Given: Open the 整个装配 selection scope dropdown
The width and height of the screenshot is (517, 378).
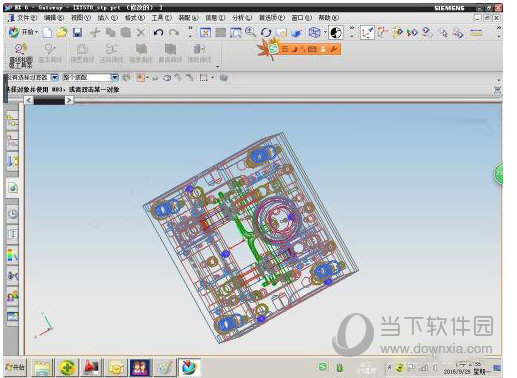Looking at the screenshot, I should tap(114, 77).
